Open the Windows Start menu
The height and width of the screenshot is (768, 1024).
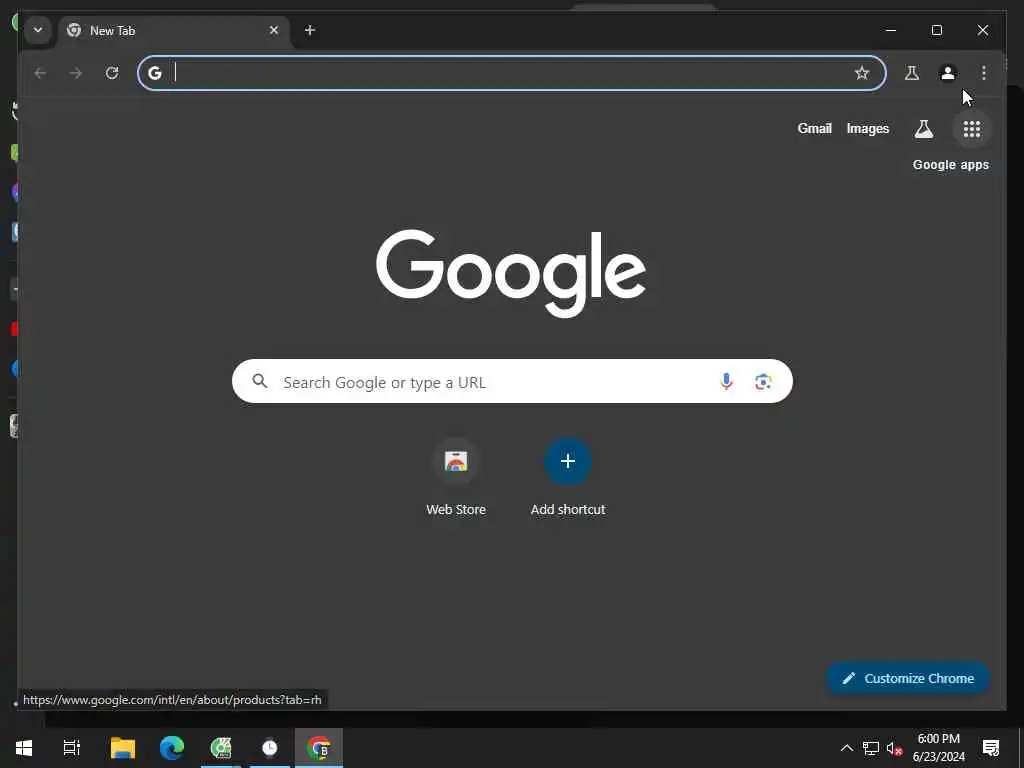click(x=24, y=747)
